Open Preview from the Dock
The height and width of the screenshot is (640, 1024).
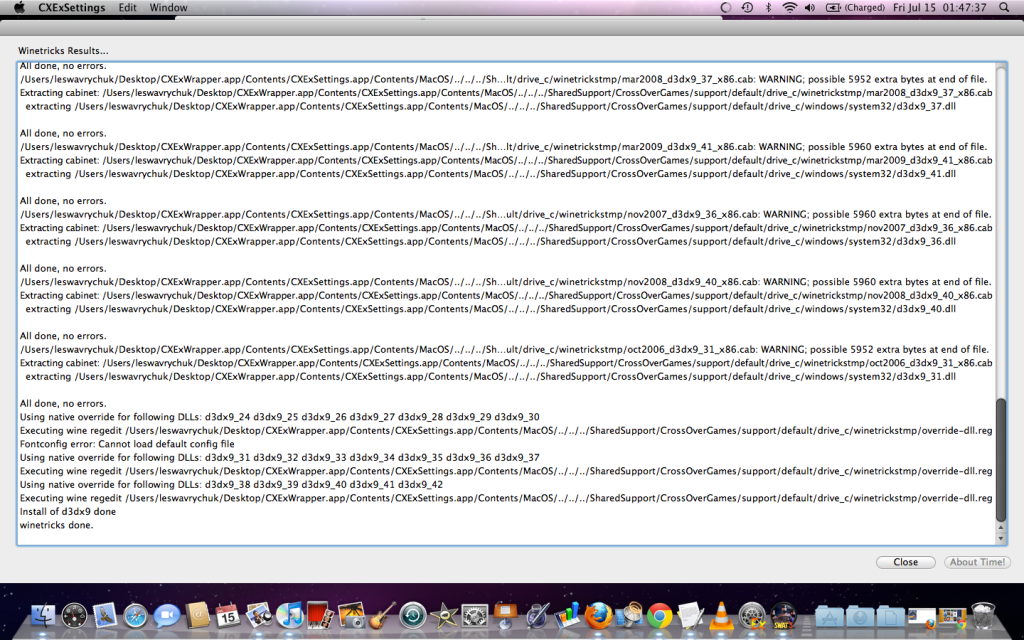point(259,616)
